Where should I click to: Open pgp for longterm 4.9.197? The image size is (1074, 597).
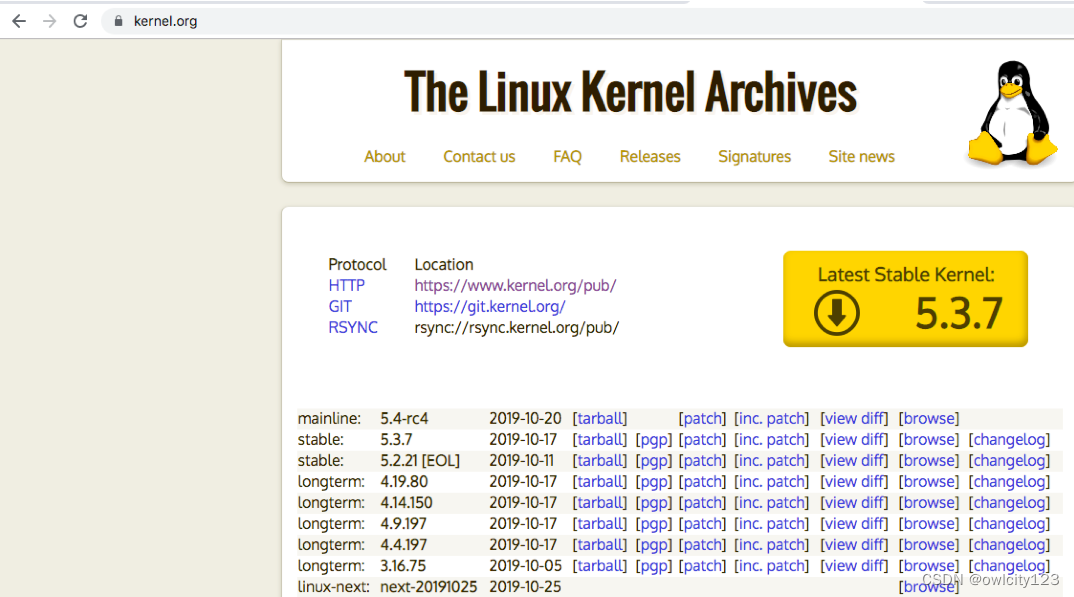(x=653, y=524)
